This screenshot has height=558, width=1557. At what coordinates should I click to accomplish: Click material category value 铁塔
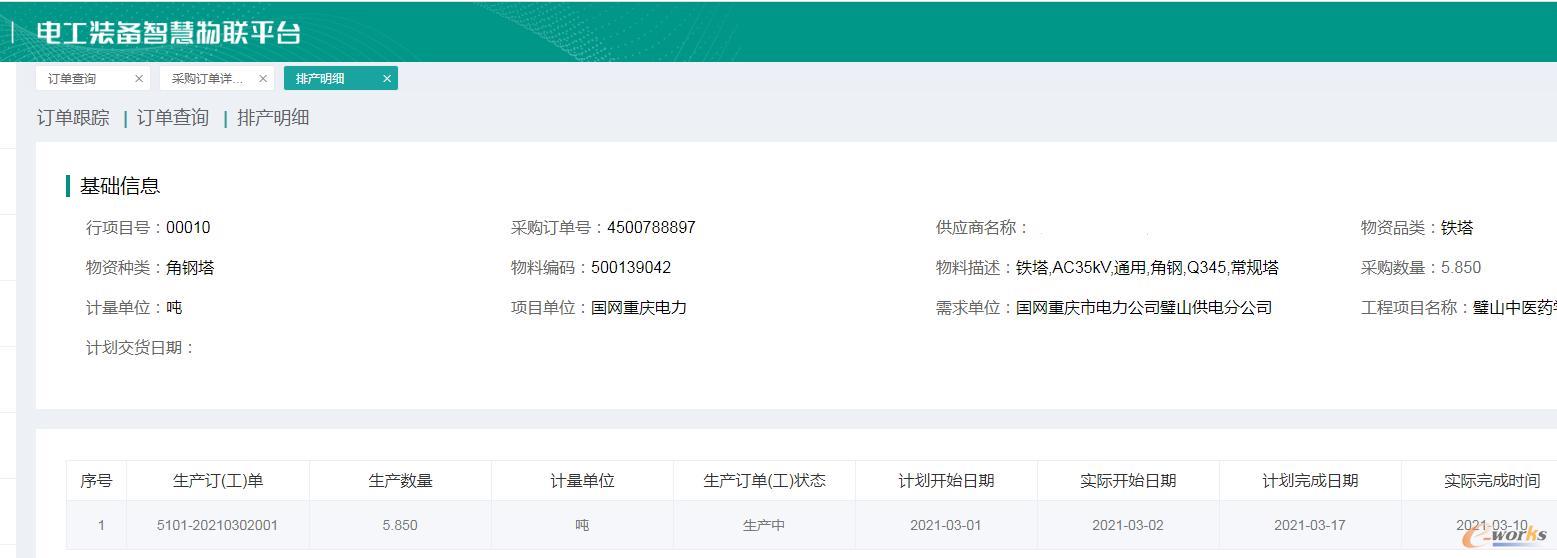click(1457, 228)
